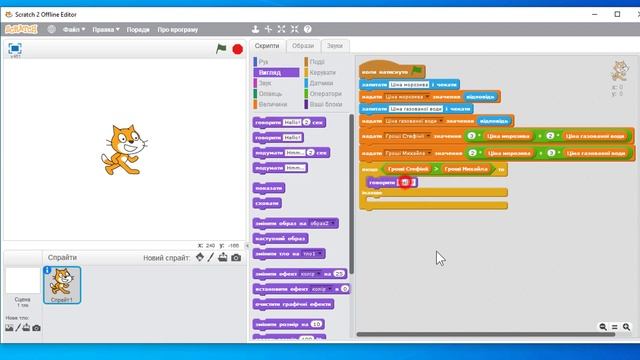Choose new sprite from library

tap(200, 257)
